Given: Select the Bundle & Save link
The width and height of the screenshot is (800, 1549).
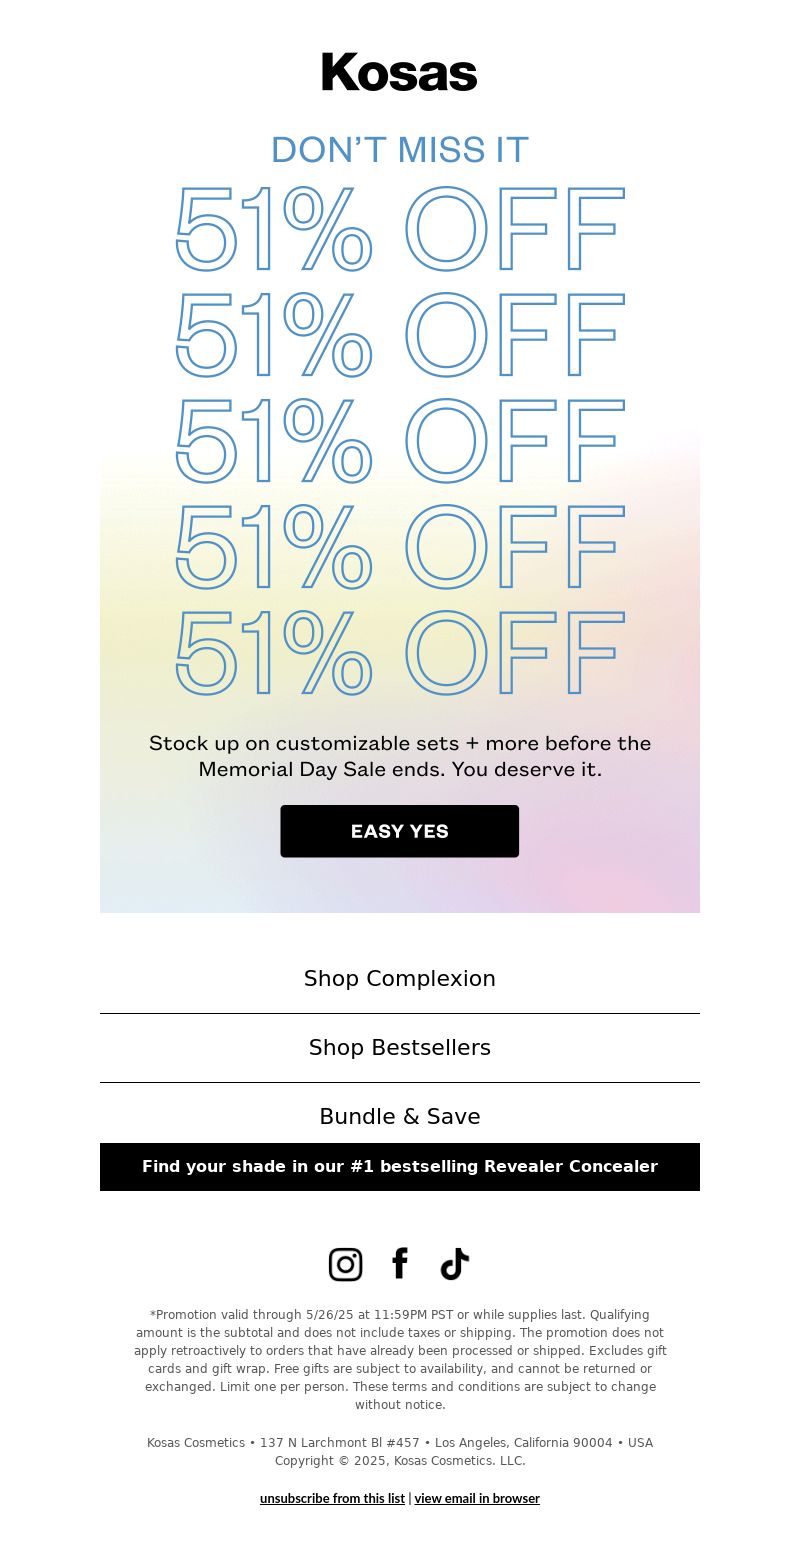Looking at the screenshot, I should 400,1116.
